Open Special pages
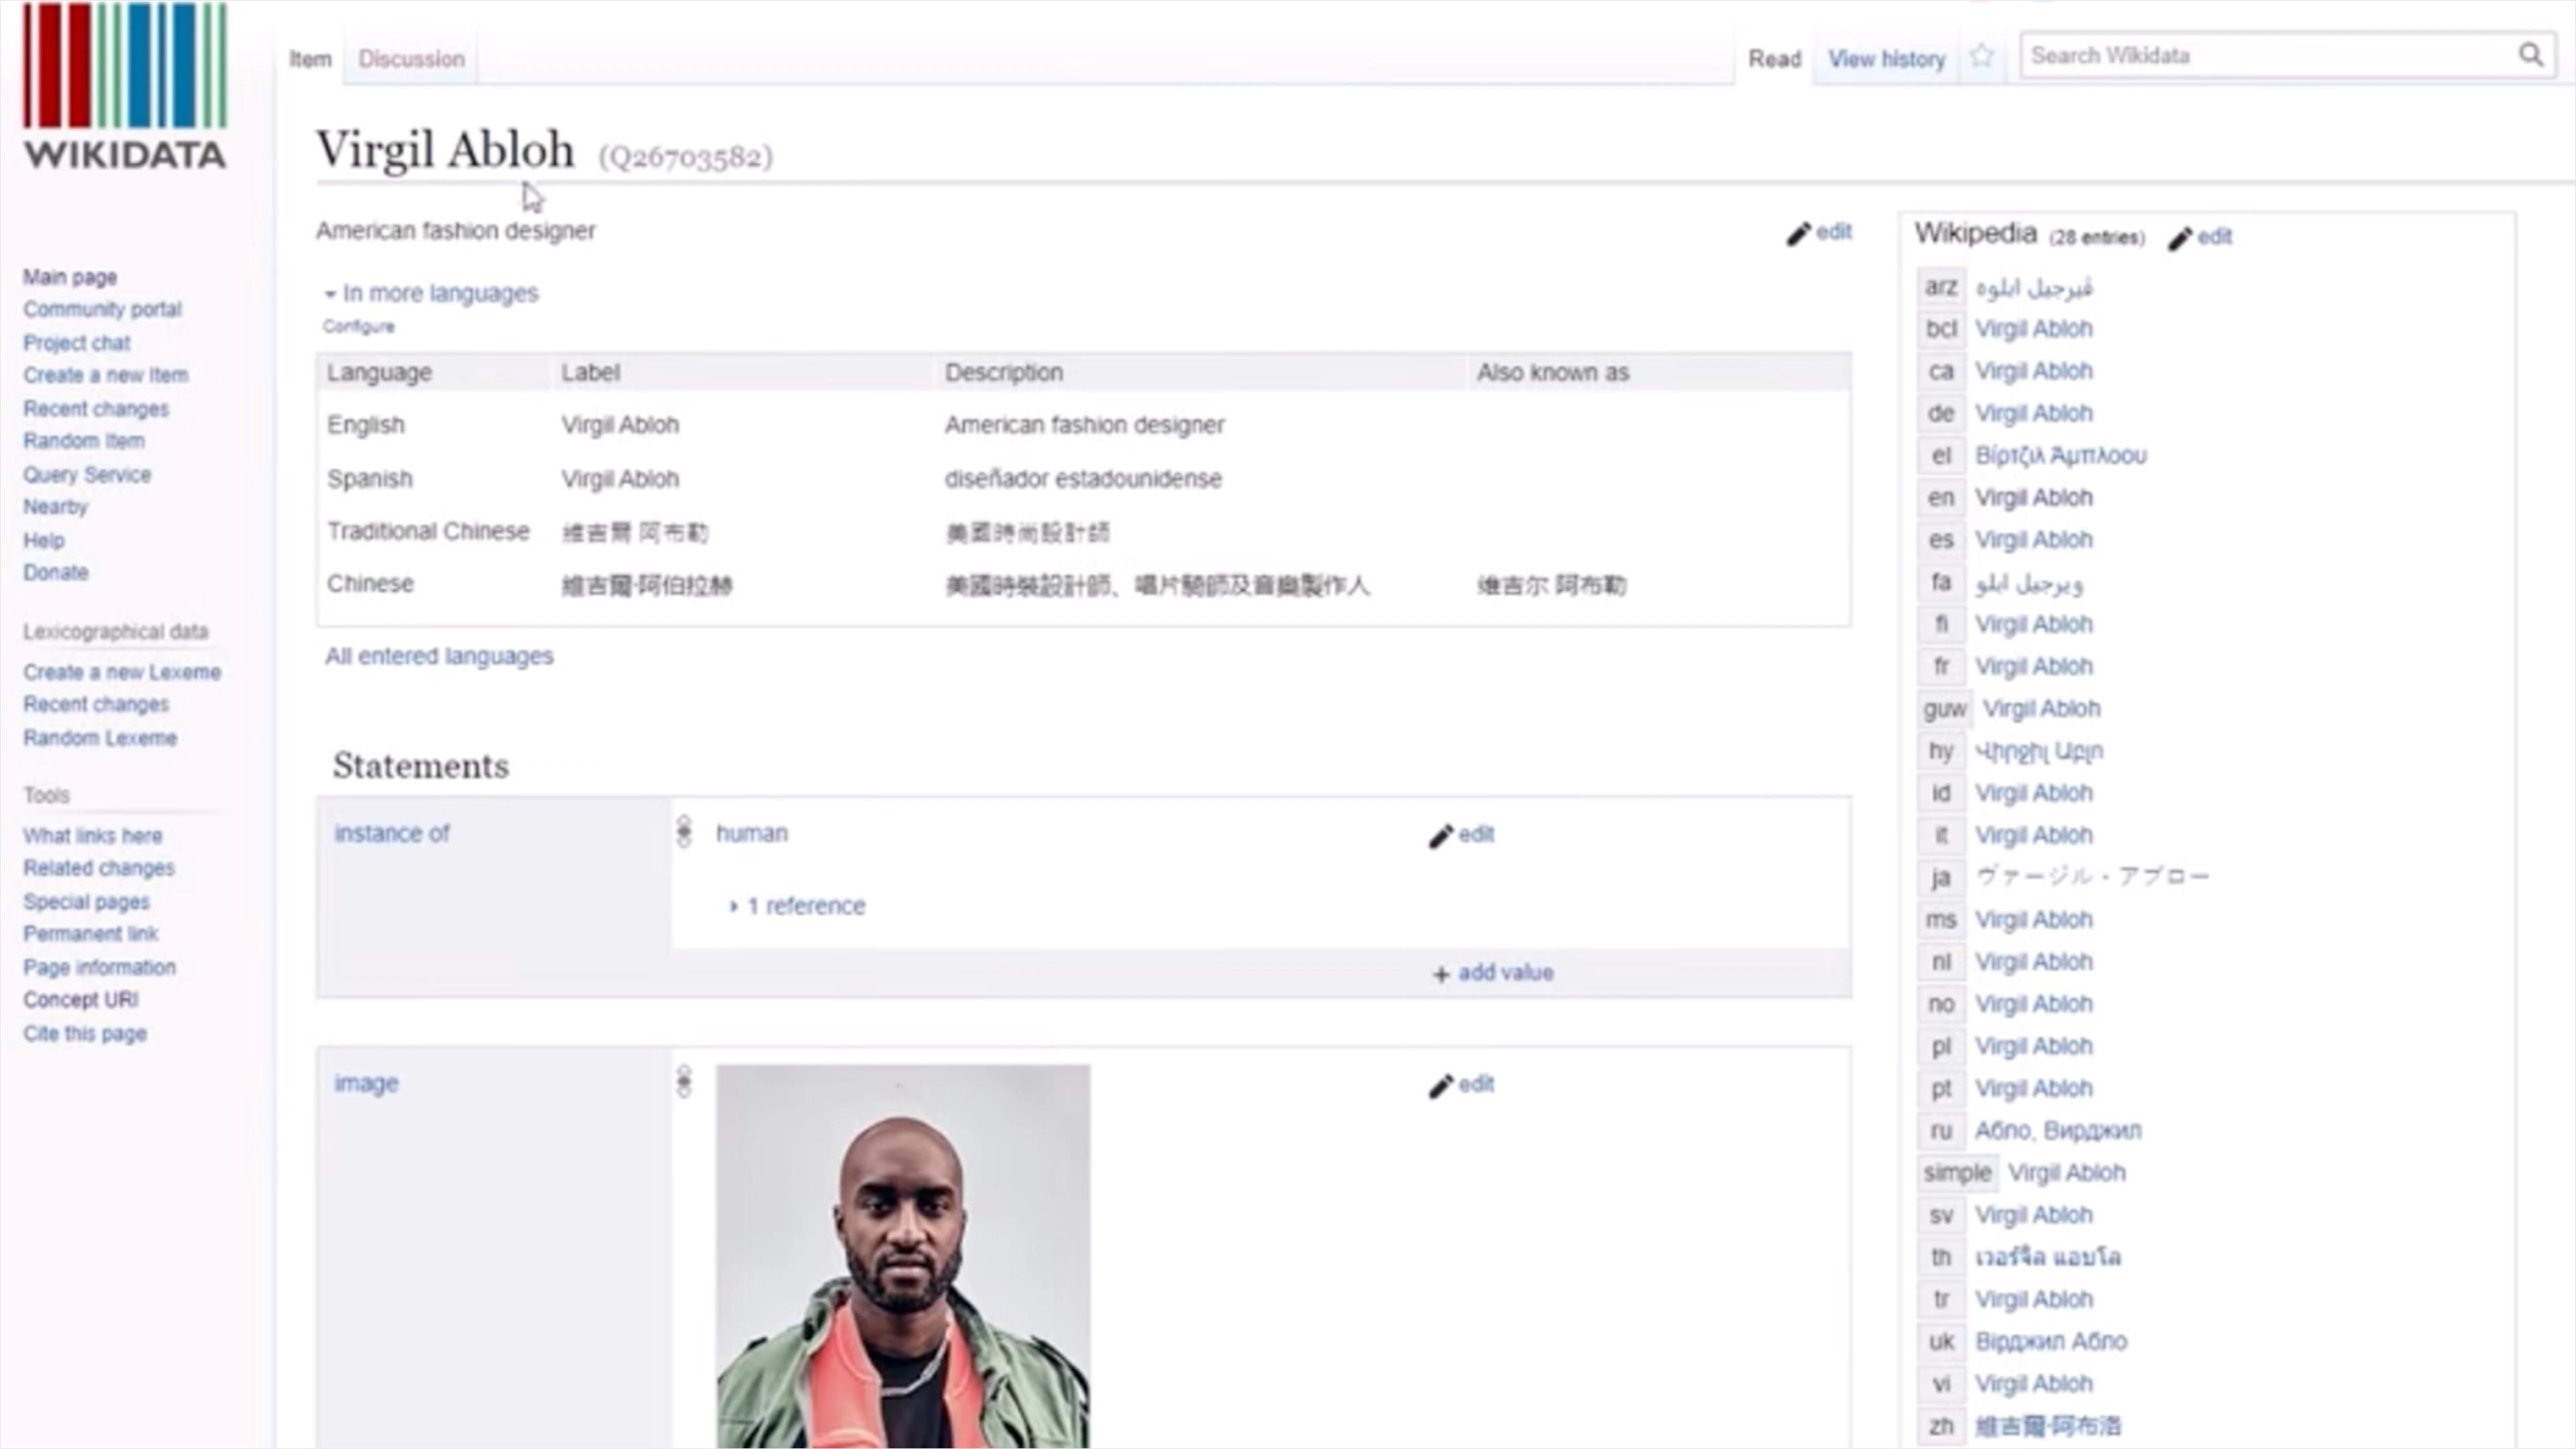Viewport: 2576px width, 1449px height. (86, 902)
